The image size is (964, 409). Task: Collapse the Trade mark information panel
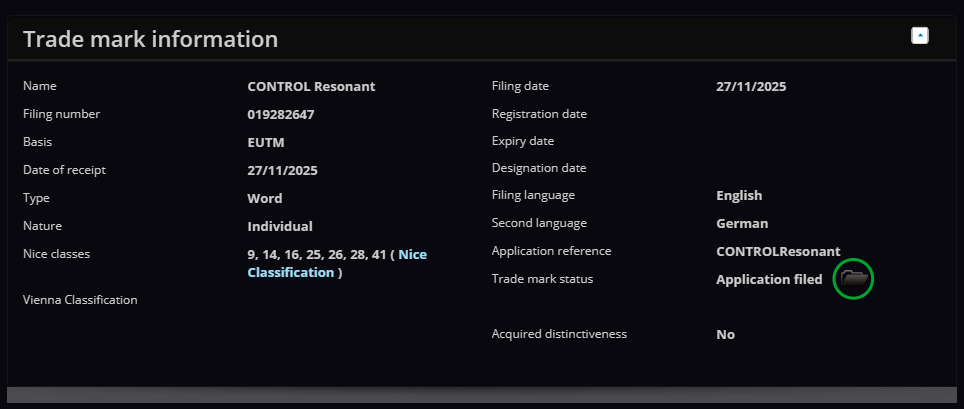pyautogui.click(x=920, y=36)
